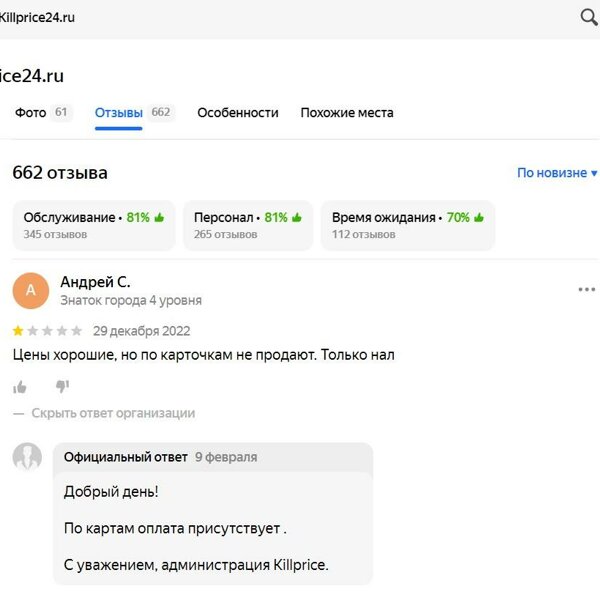Open the По новизне sorting dropdown

point(557,173)
